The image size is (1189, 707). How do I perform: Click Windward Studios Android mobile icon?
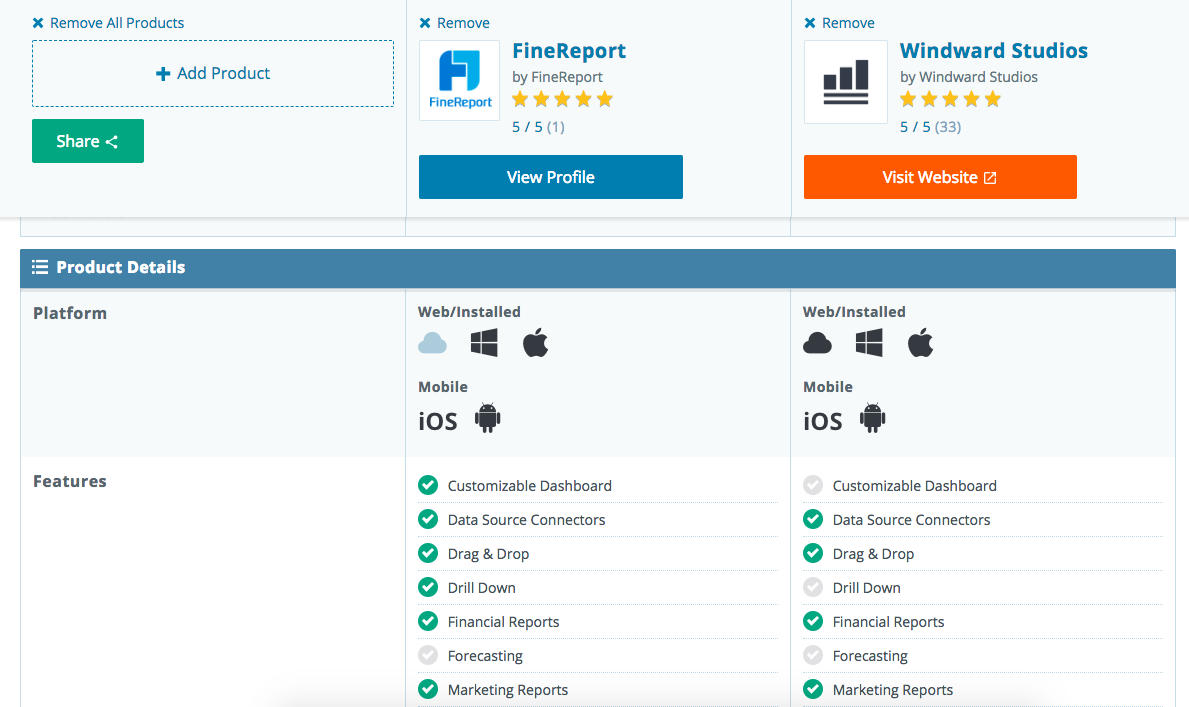click(x=873, y=418)
